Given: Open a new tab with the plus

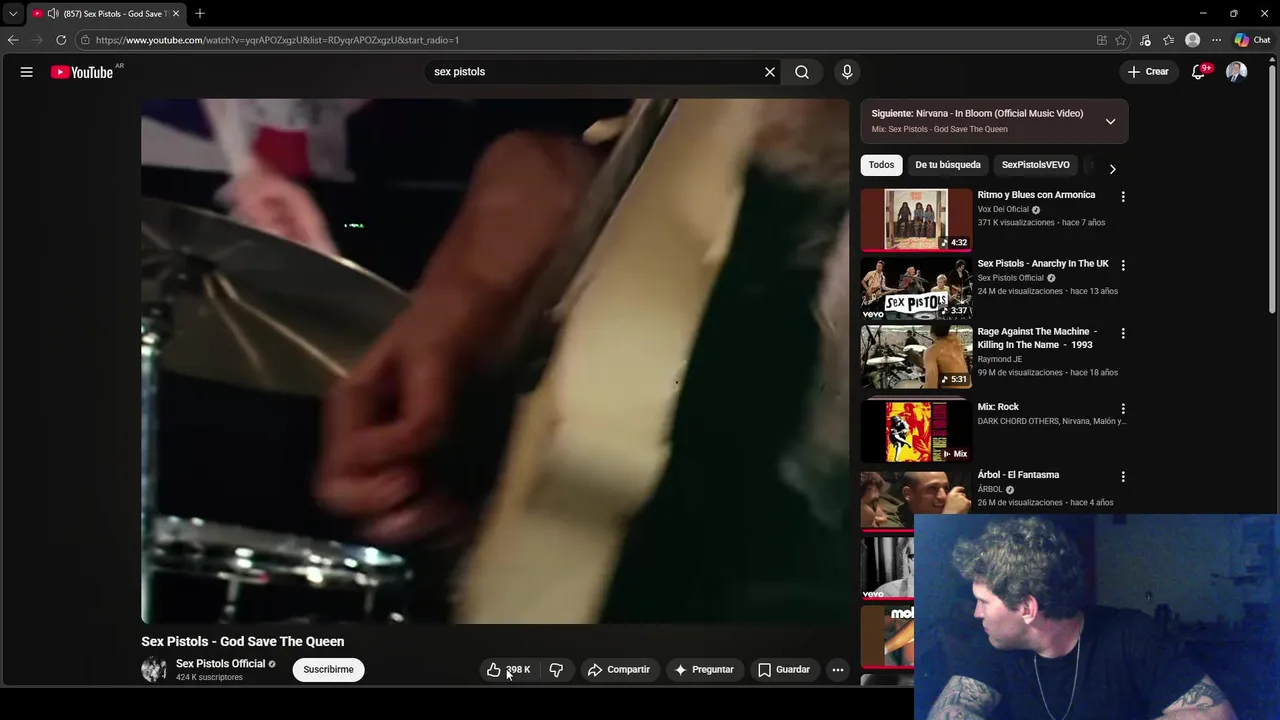Looking at the screenshot, I should (200, 14).
